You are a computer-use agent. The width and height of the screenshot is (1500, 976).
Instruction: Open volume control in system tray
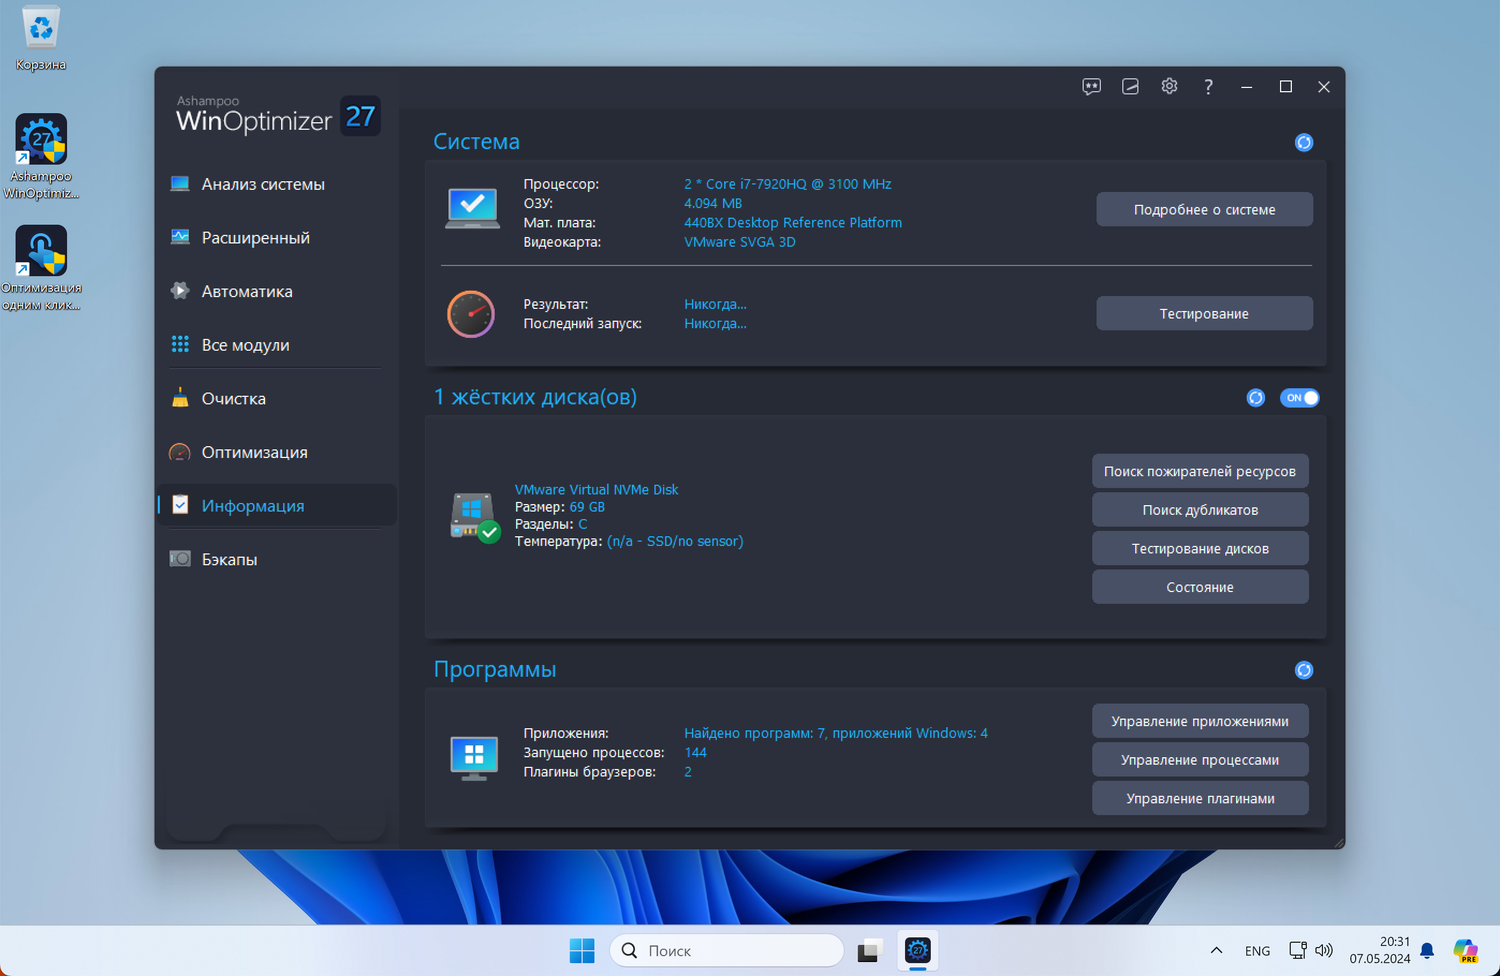coord(1324,951)
